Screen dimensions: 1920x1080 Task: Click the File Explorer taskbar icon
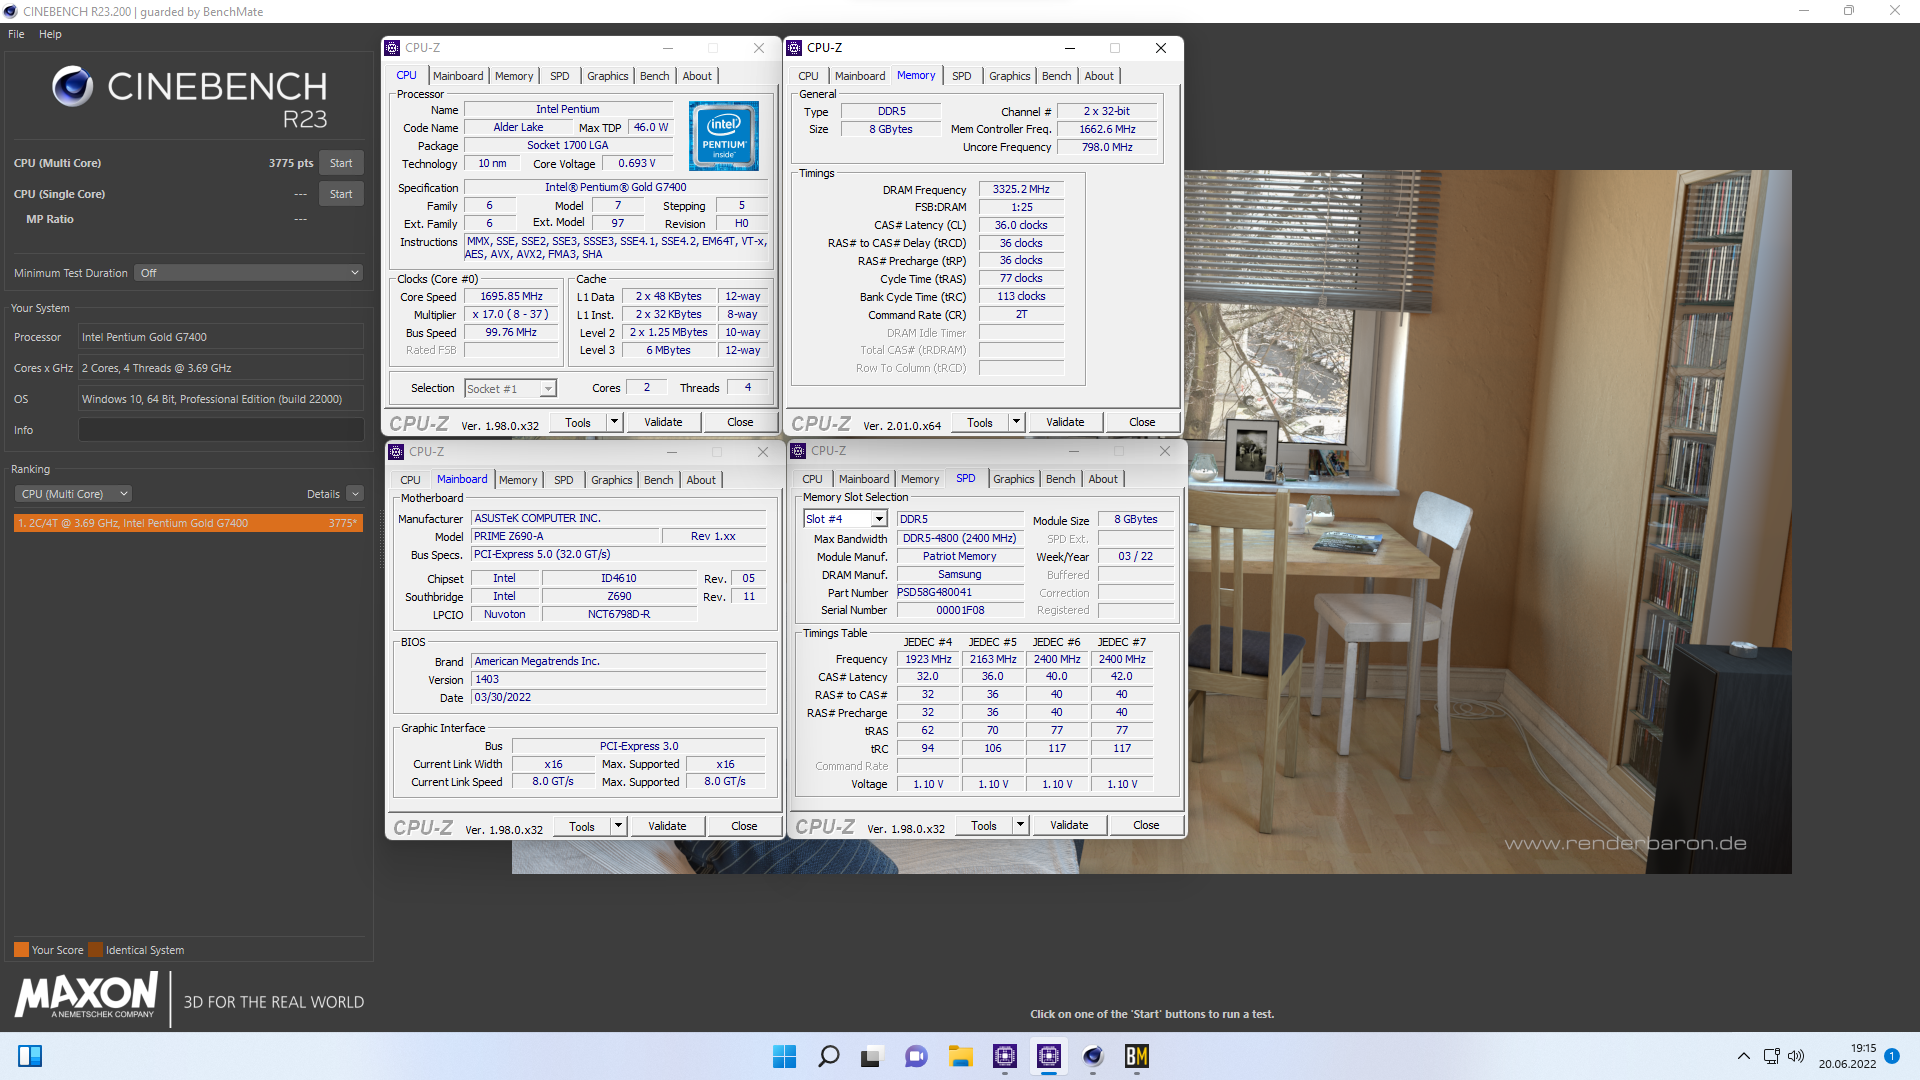[x=960, y=1056]
